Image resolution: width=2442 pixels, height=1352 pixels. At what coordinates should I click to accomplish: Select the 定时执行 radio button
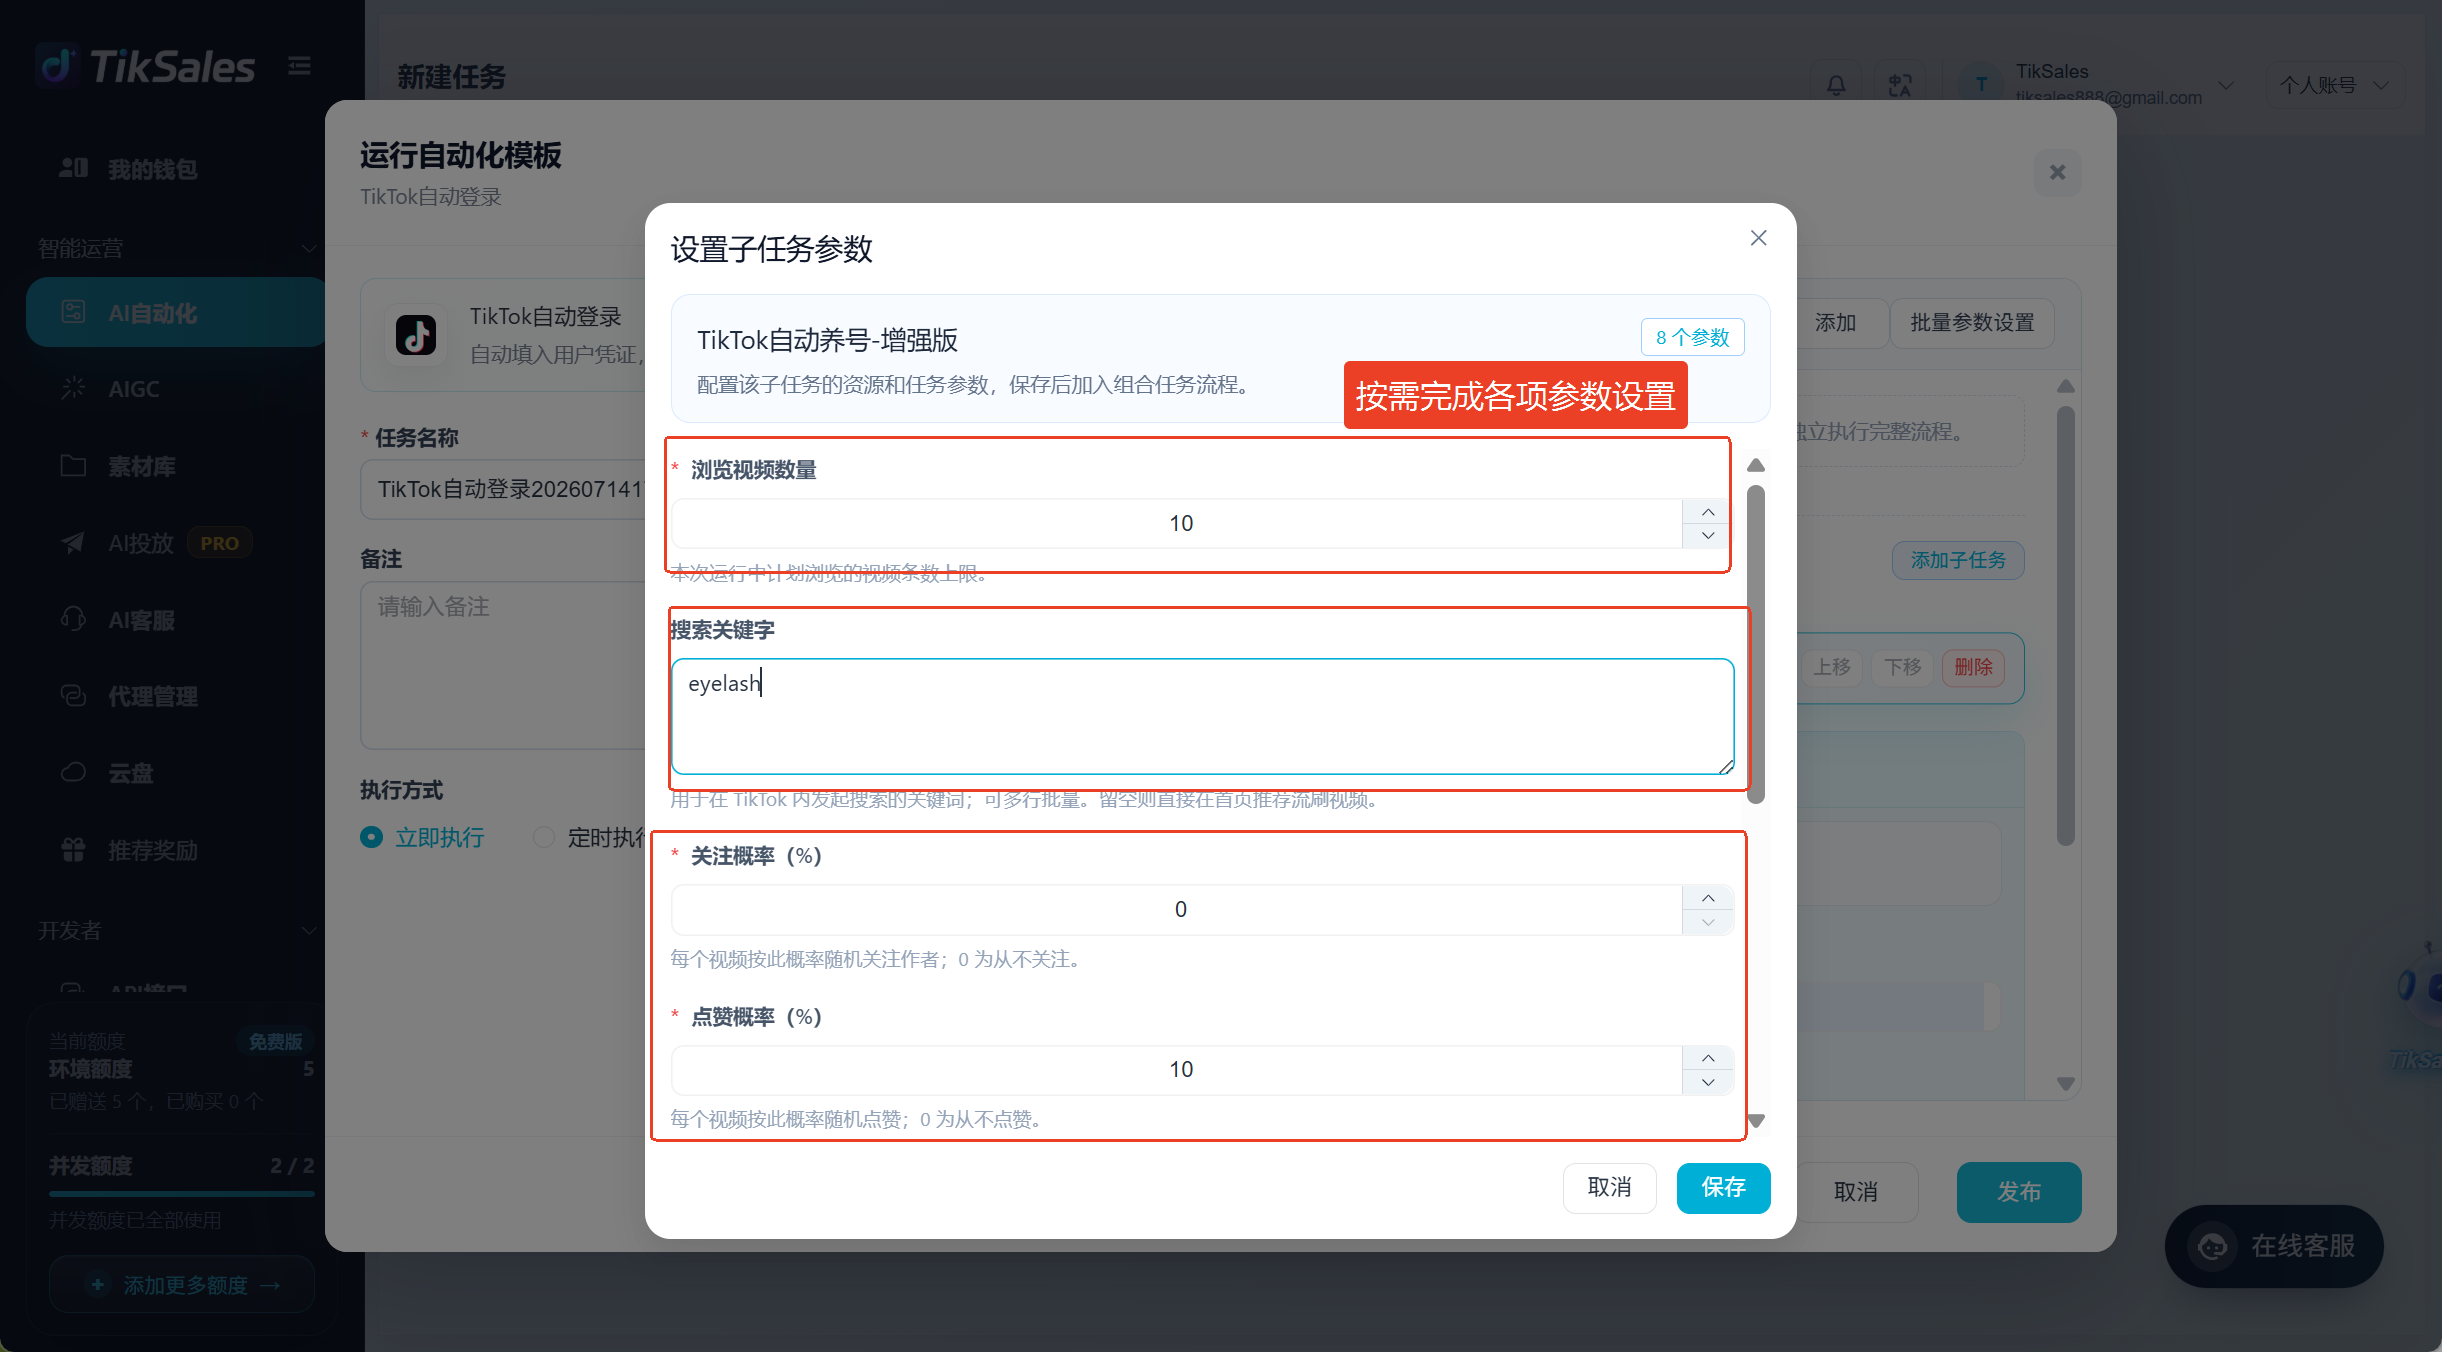click(544, 837)
